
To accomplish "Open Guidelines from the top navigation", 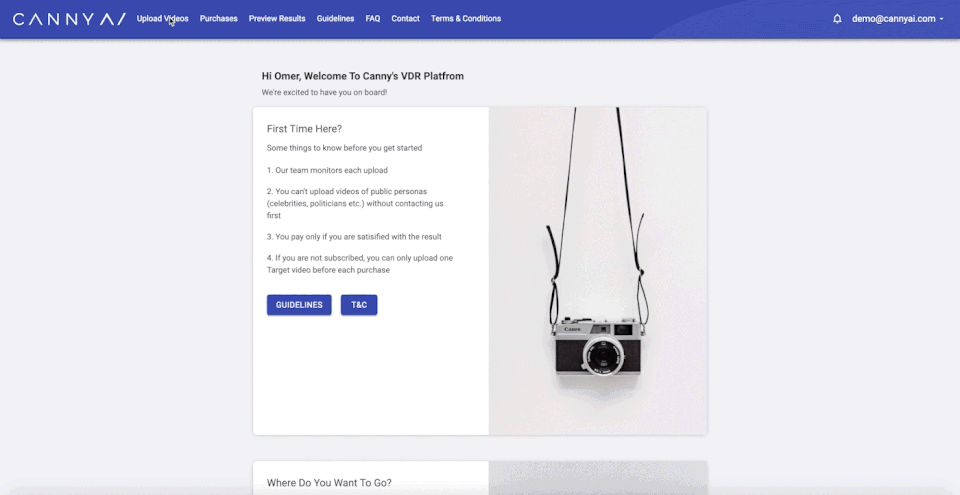I will point(335,19).
